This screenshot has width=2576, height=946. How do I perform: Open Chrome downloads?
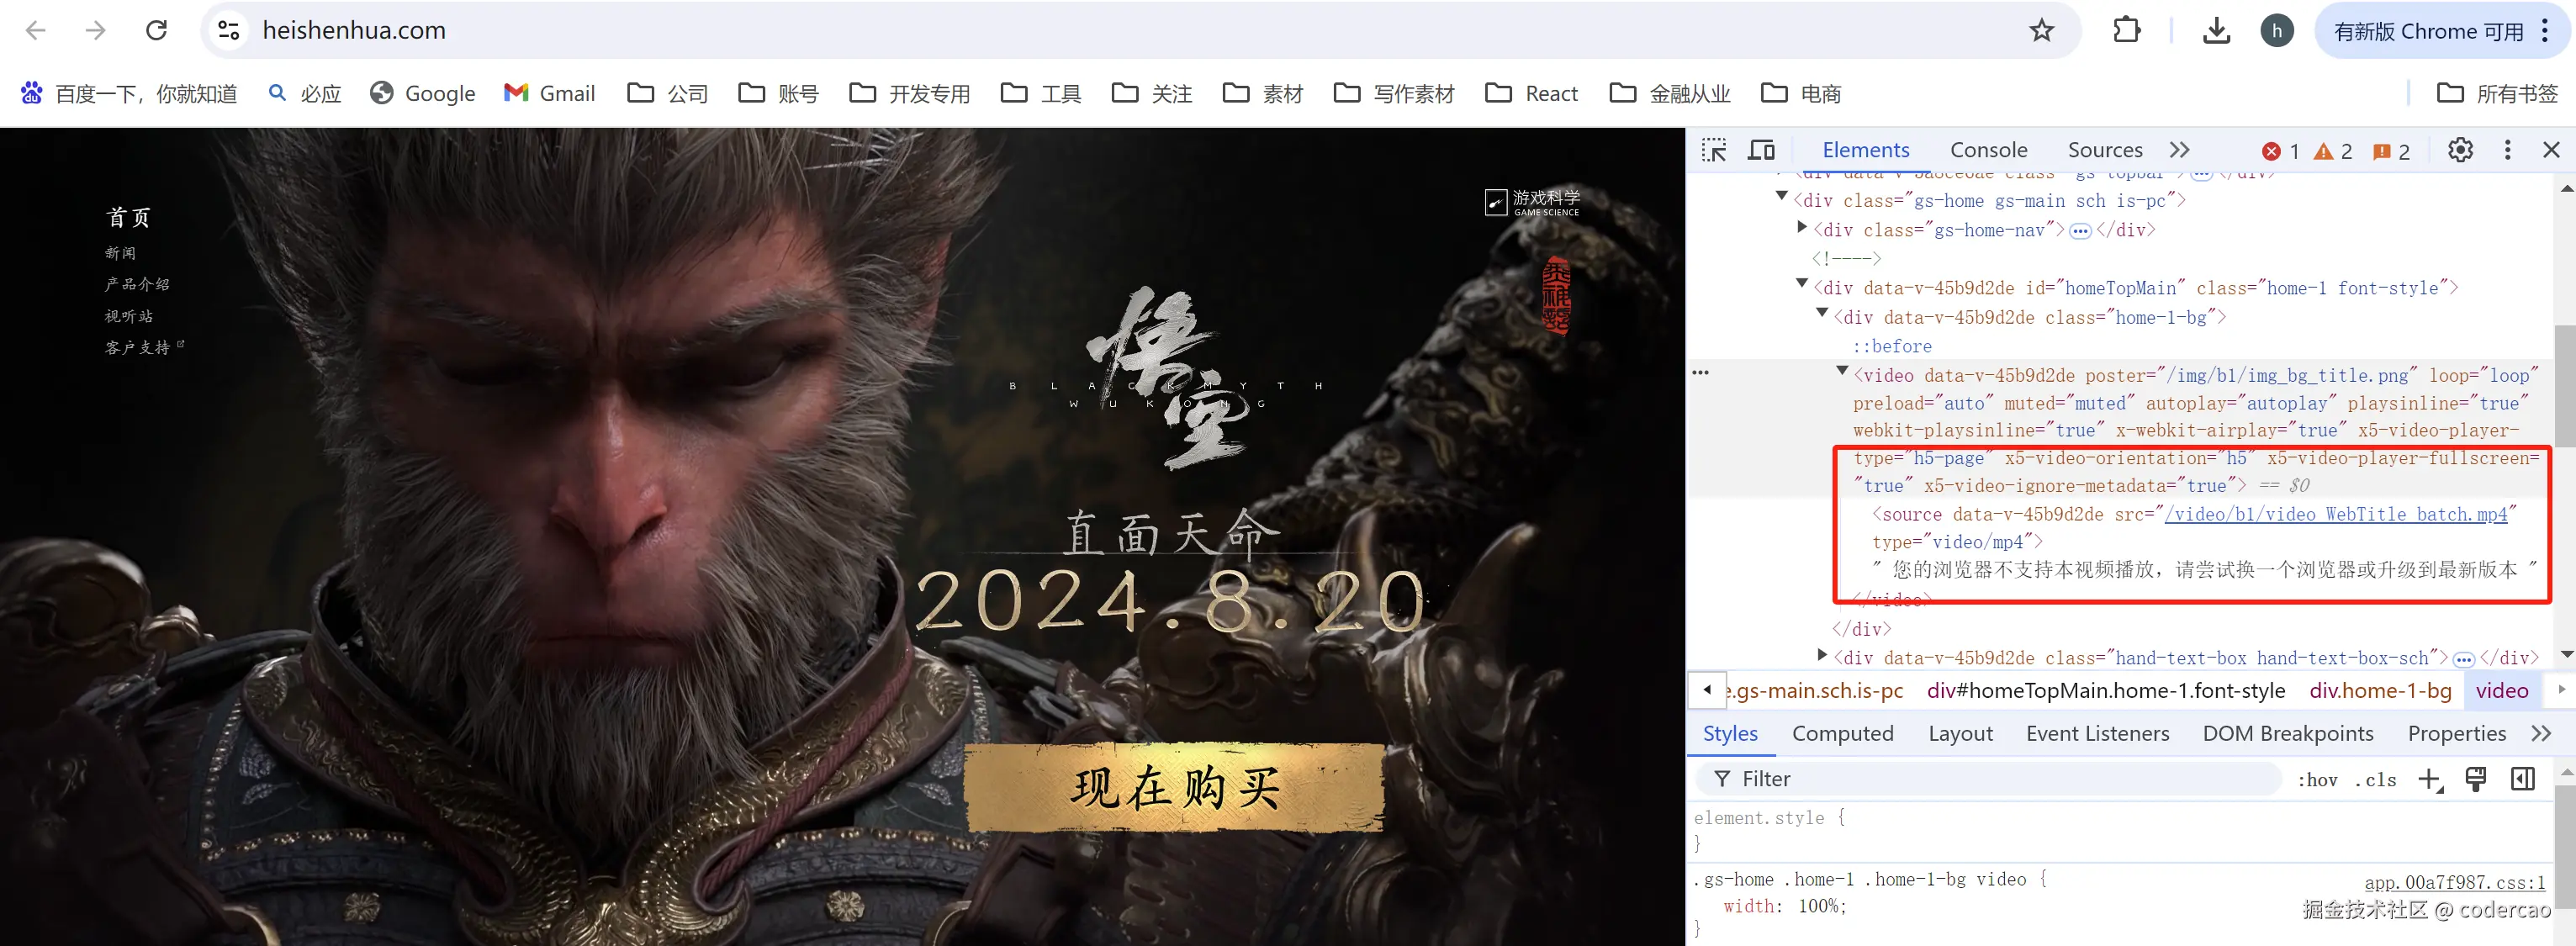(x=2217, y=30)
